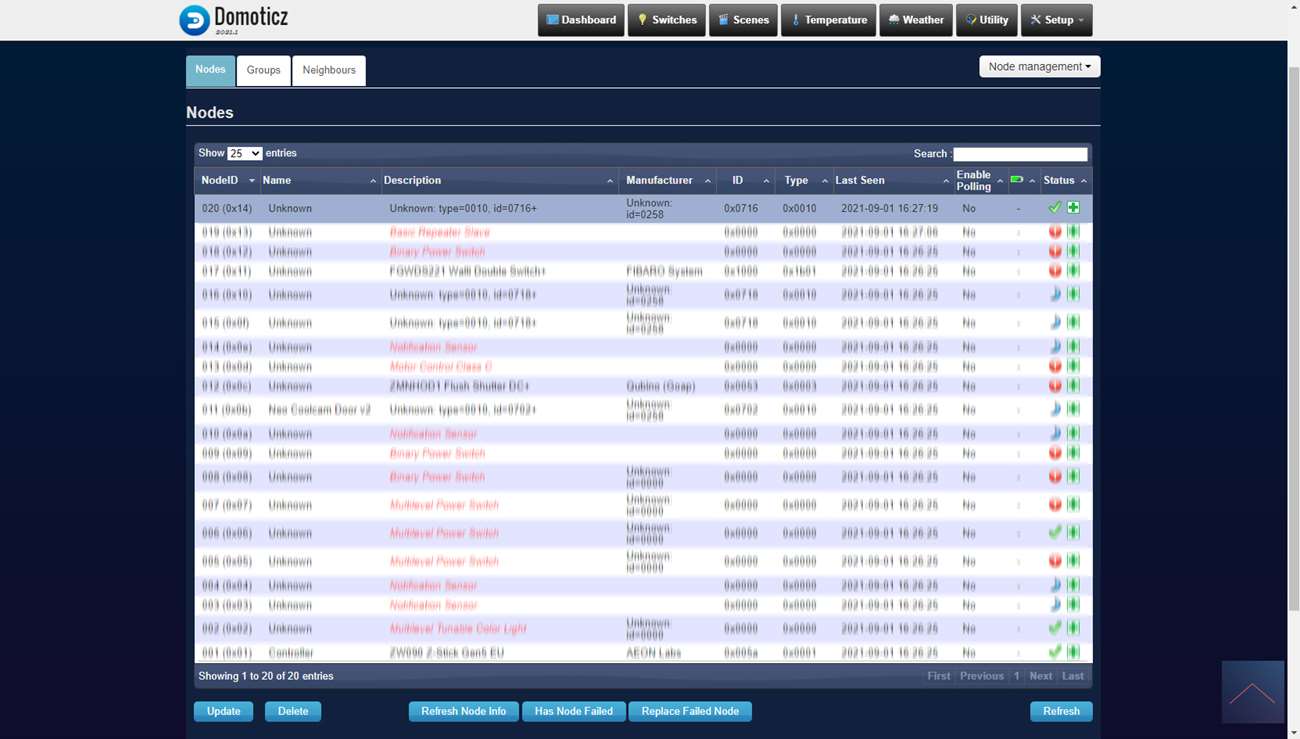Click the battery icon column header
The width and height of the screenshot is (1300, 739).
coord(1017,180)
